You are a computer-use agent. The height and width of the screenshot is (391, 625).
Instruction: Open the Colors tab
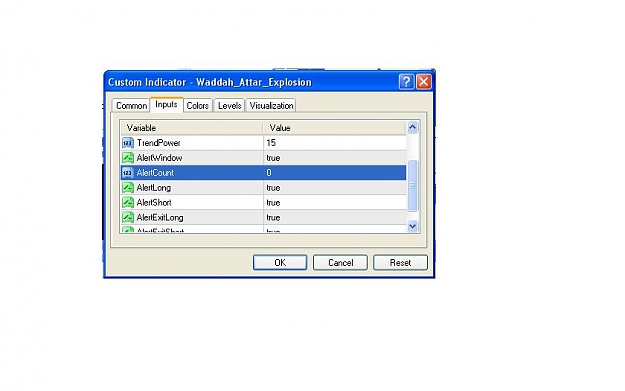tap(198, 106)
